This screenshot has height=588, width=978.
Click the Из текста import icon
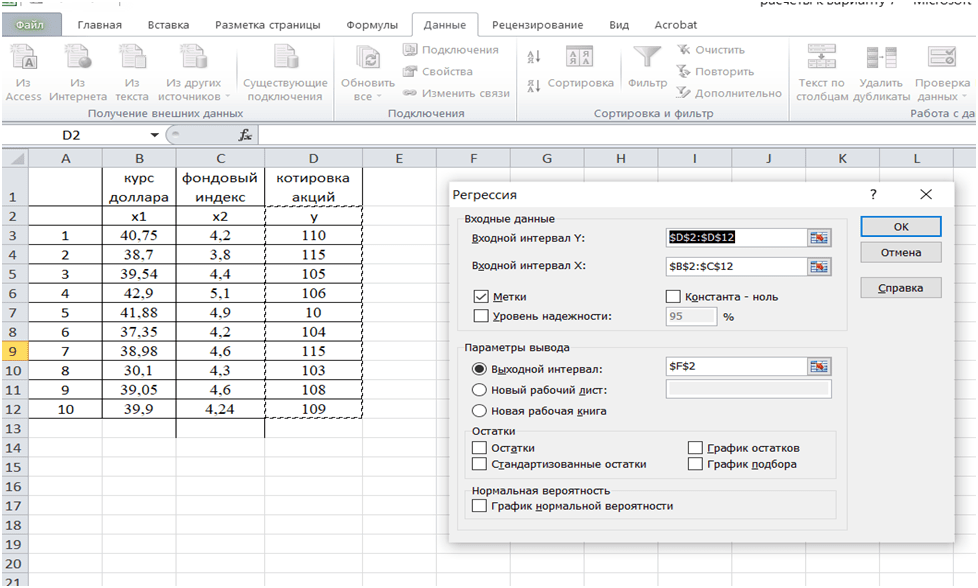[x=132, y=57]
